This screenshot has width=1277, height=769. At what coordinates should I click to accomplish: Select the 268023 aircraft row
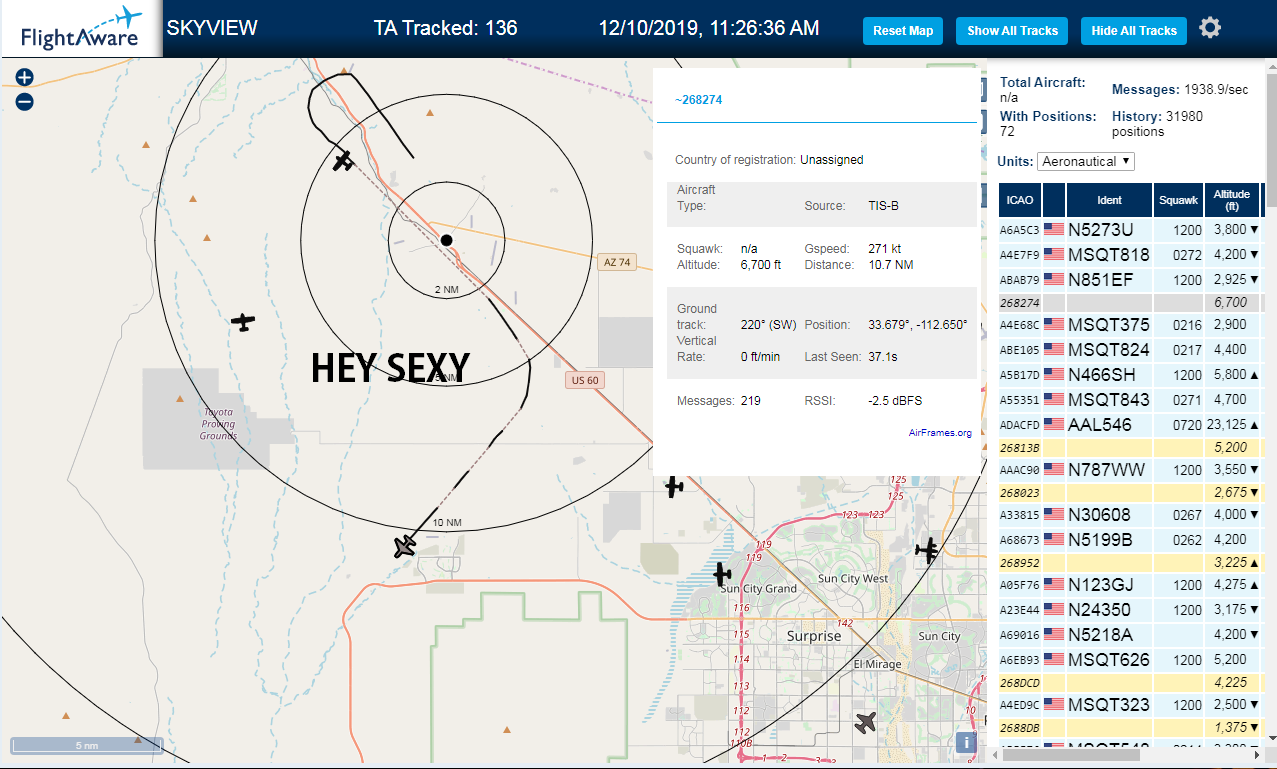click(1130, 492)
